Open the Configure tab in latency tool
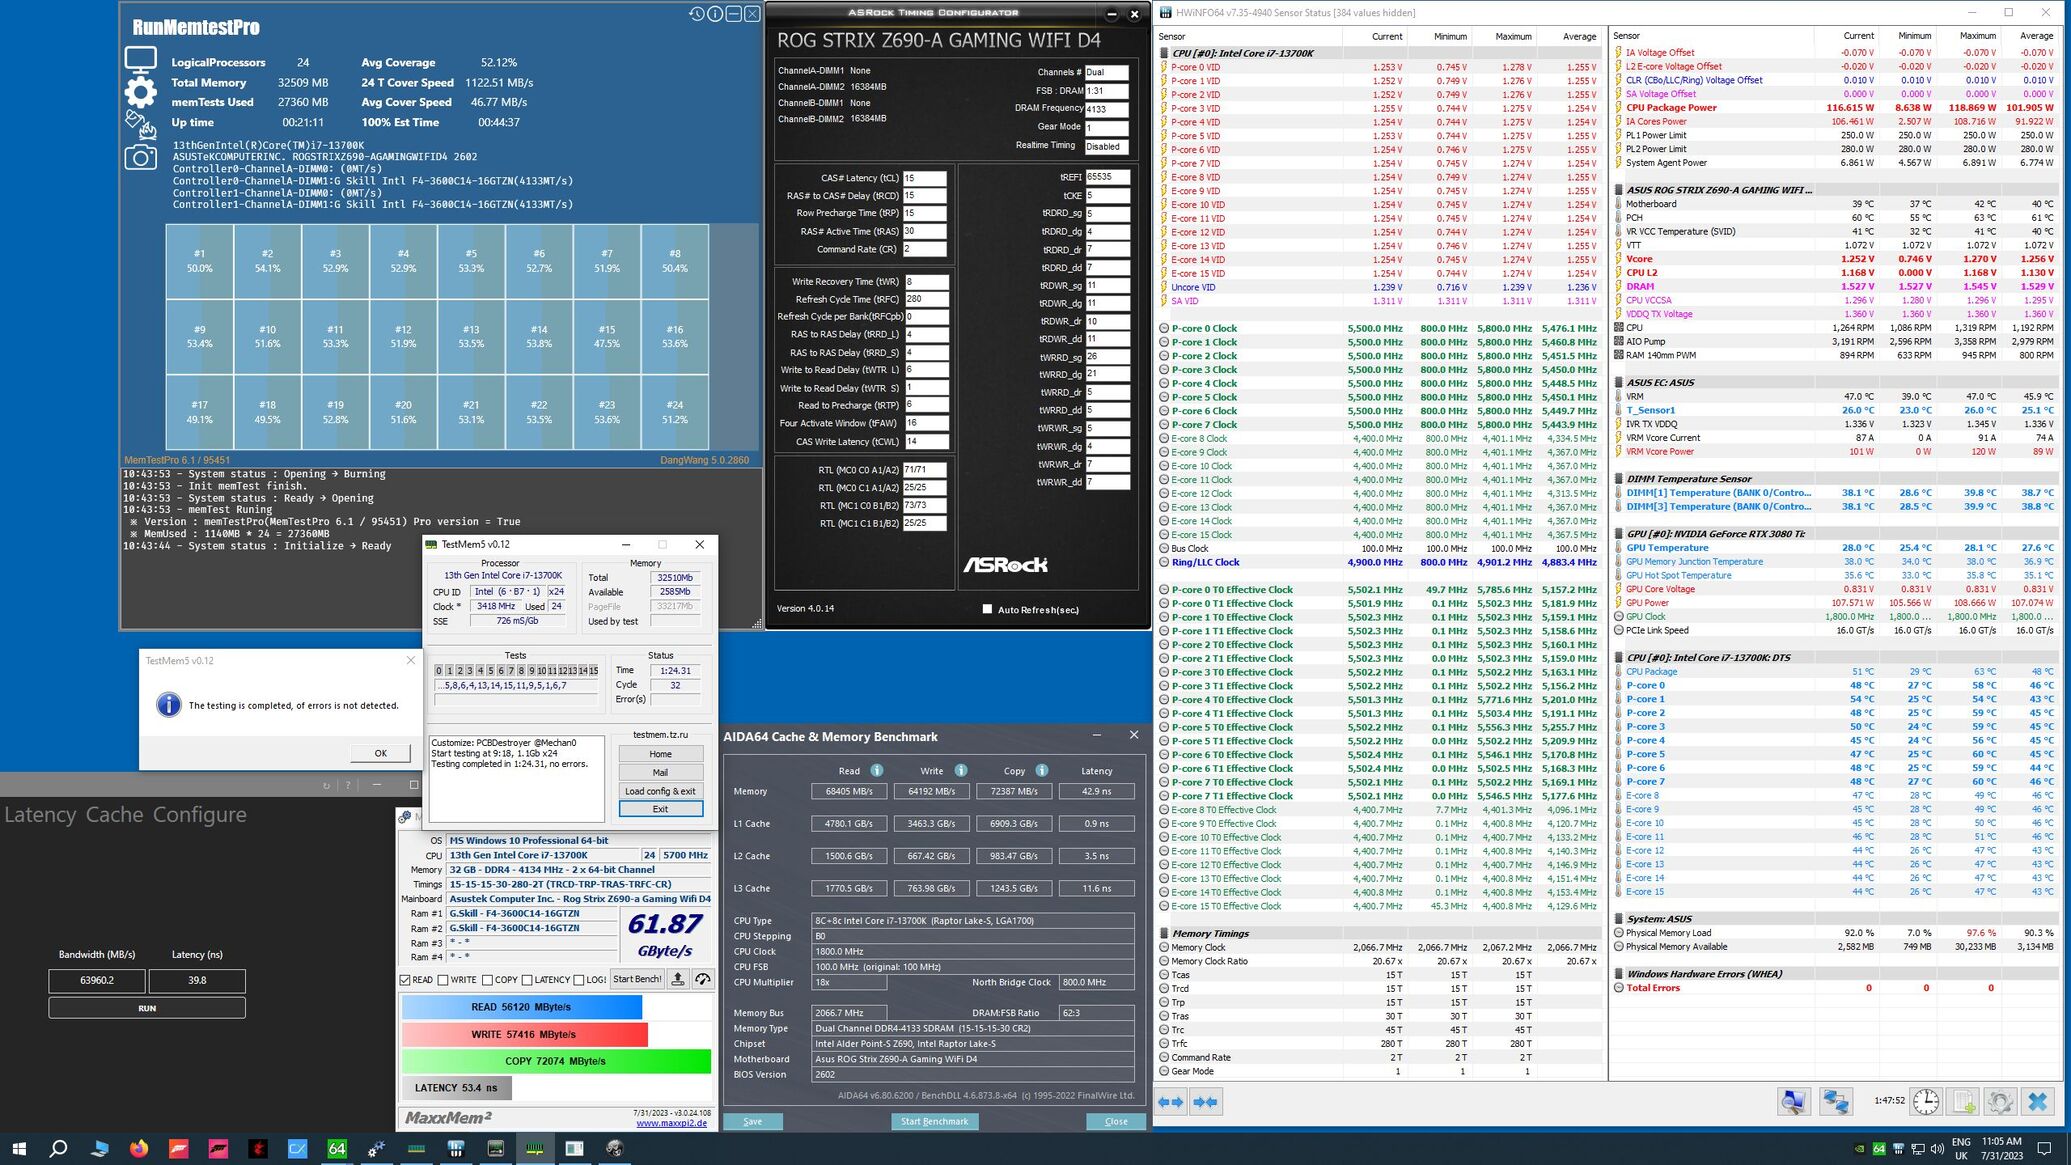Screen dimensions: 2071x1165 pos(199,815)
